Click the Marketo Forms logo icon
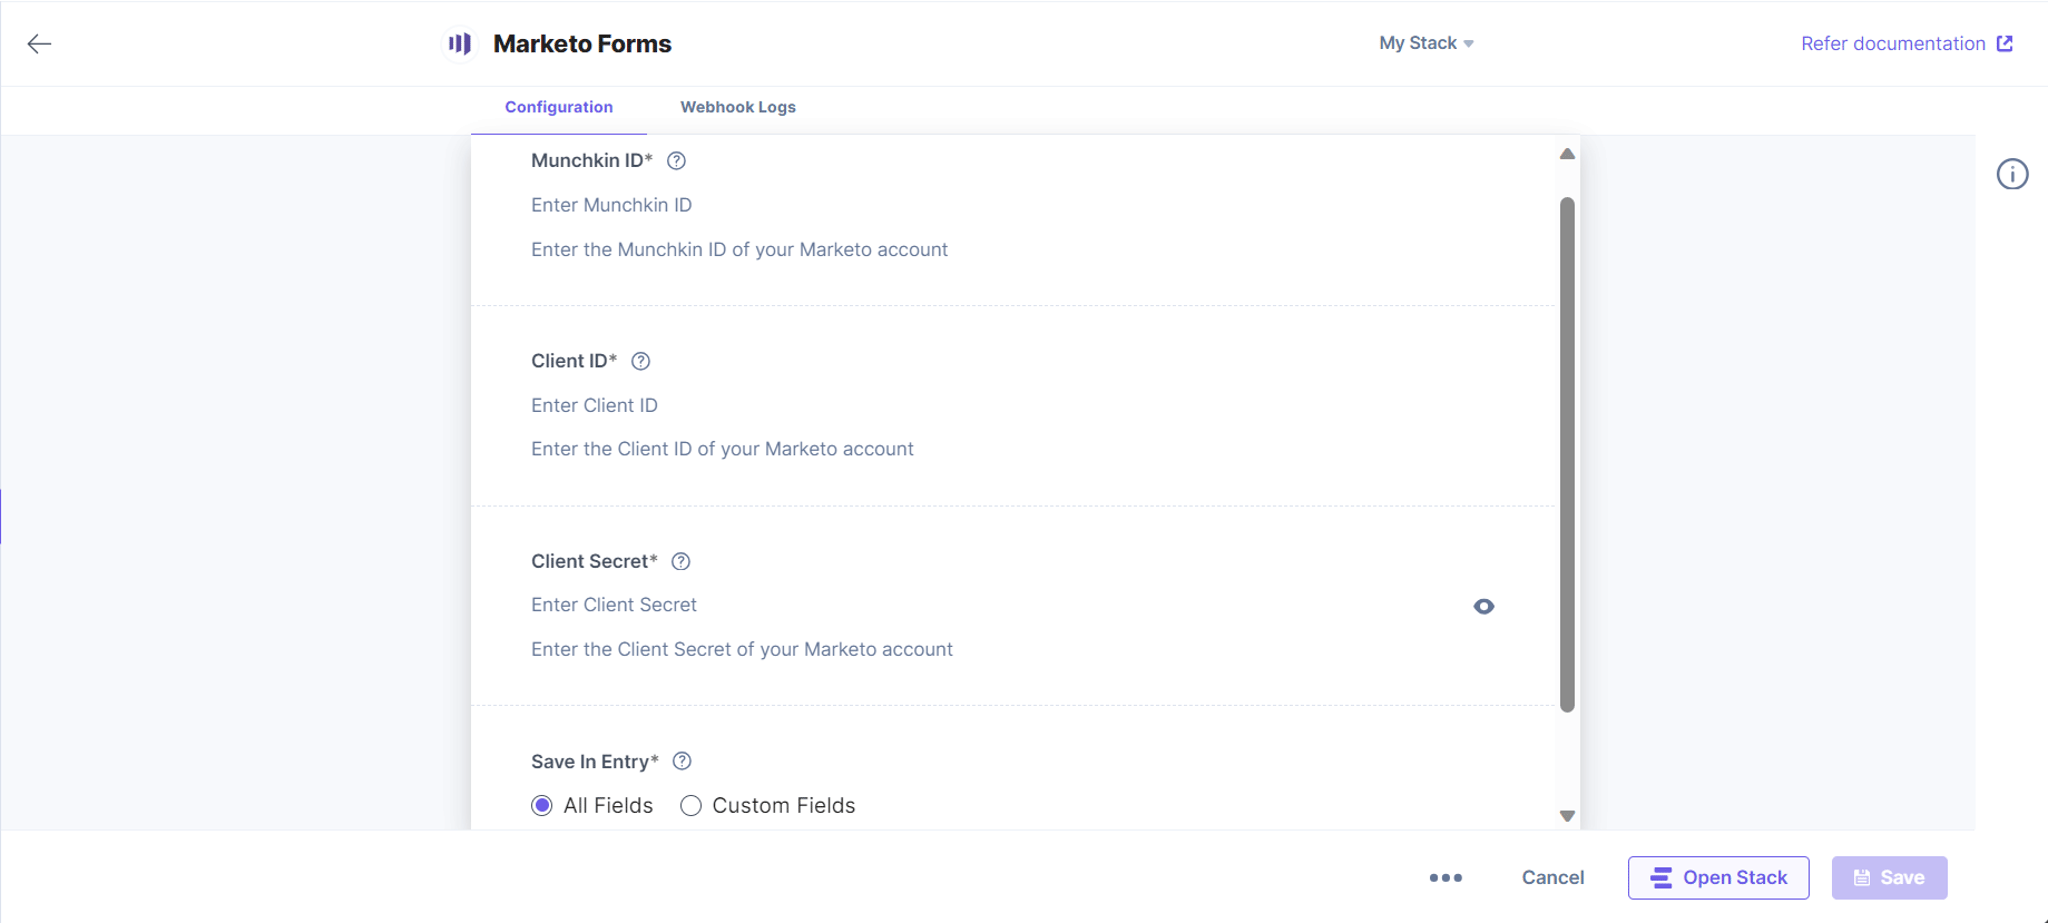The width and height of the screenshot is (2048, 923). click(459, 44)
